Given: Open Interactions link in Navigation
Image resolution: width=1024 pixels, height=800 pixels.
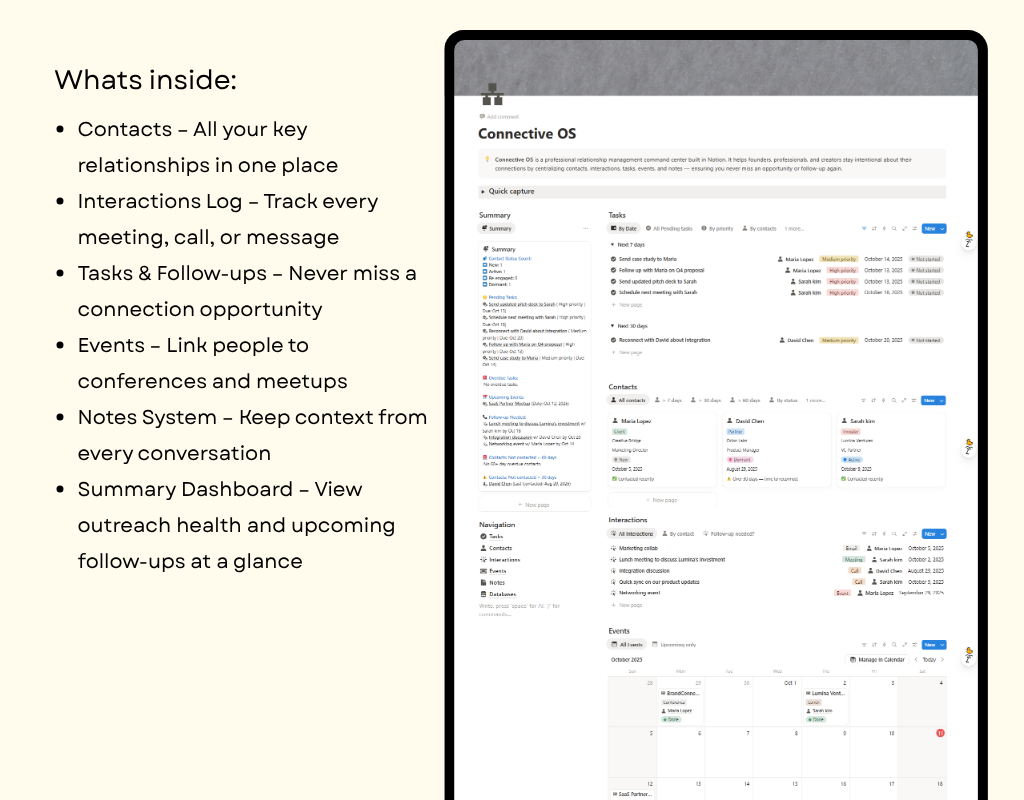Looking at the screenshot, I should coord(500,560).
